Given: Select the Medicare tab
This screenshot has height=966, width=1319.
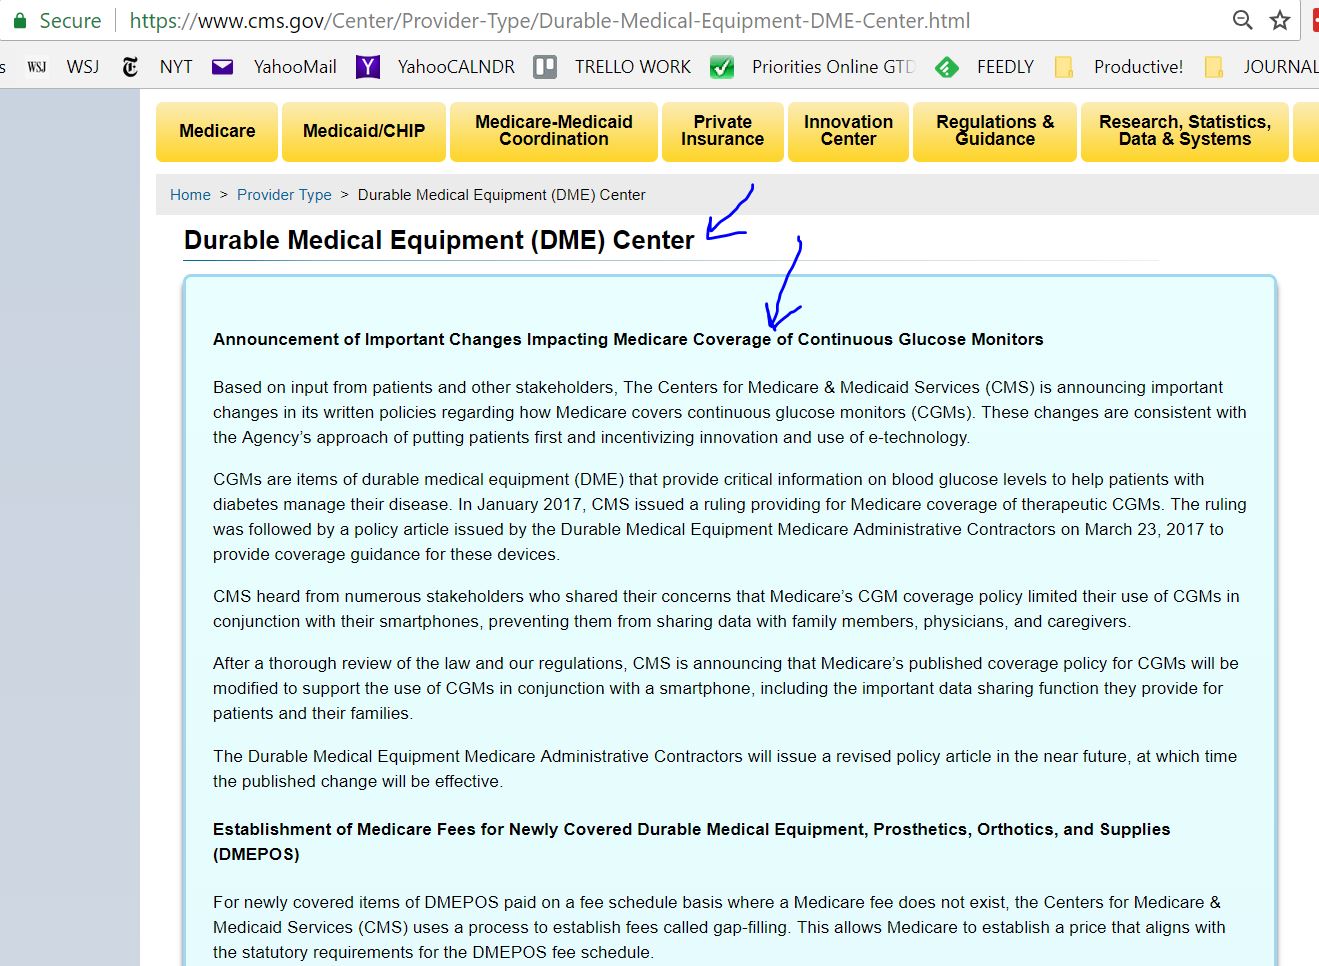Looking at the screenshot, I should [216, 131].
